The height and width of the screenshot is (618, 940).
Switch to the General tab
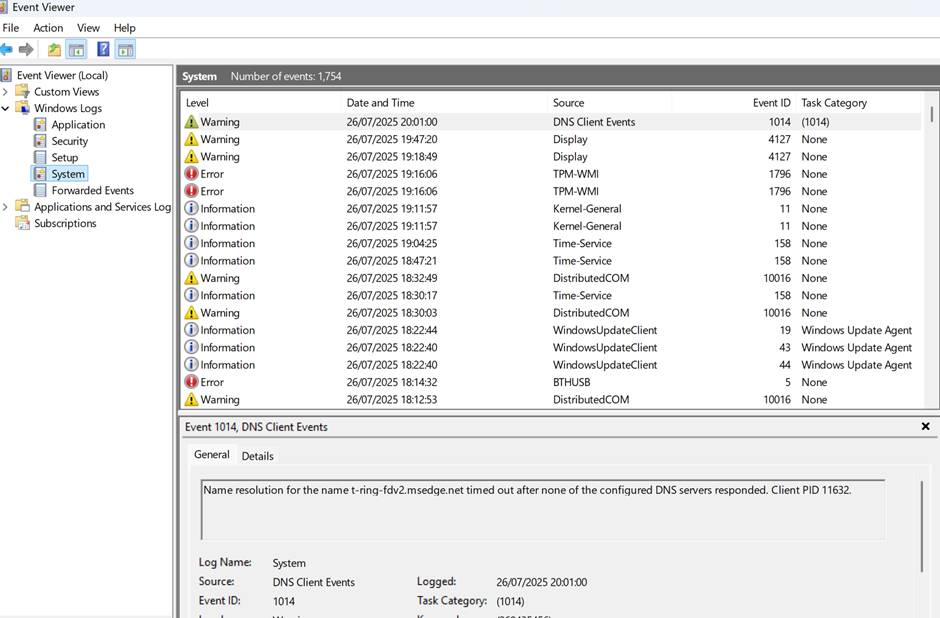[x=212, y=454]
